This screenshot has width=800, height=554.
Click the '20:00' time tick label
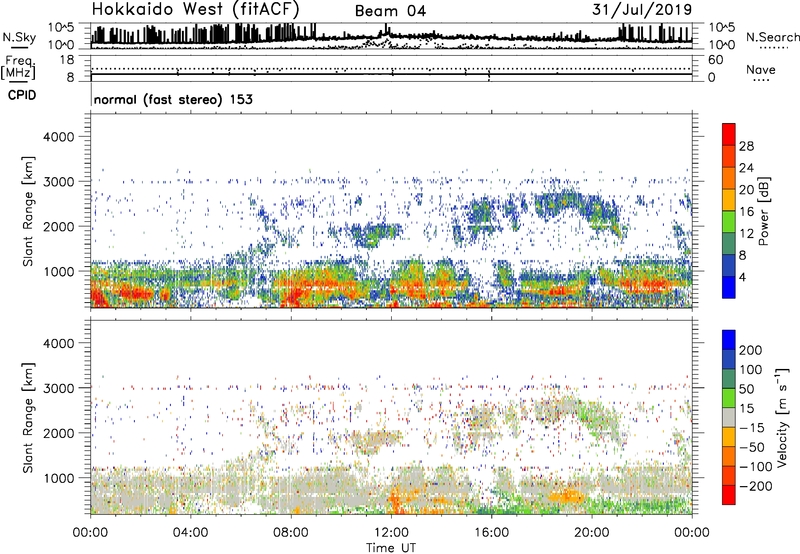[591, 533]
